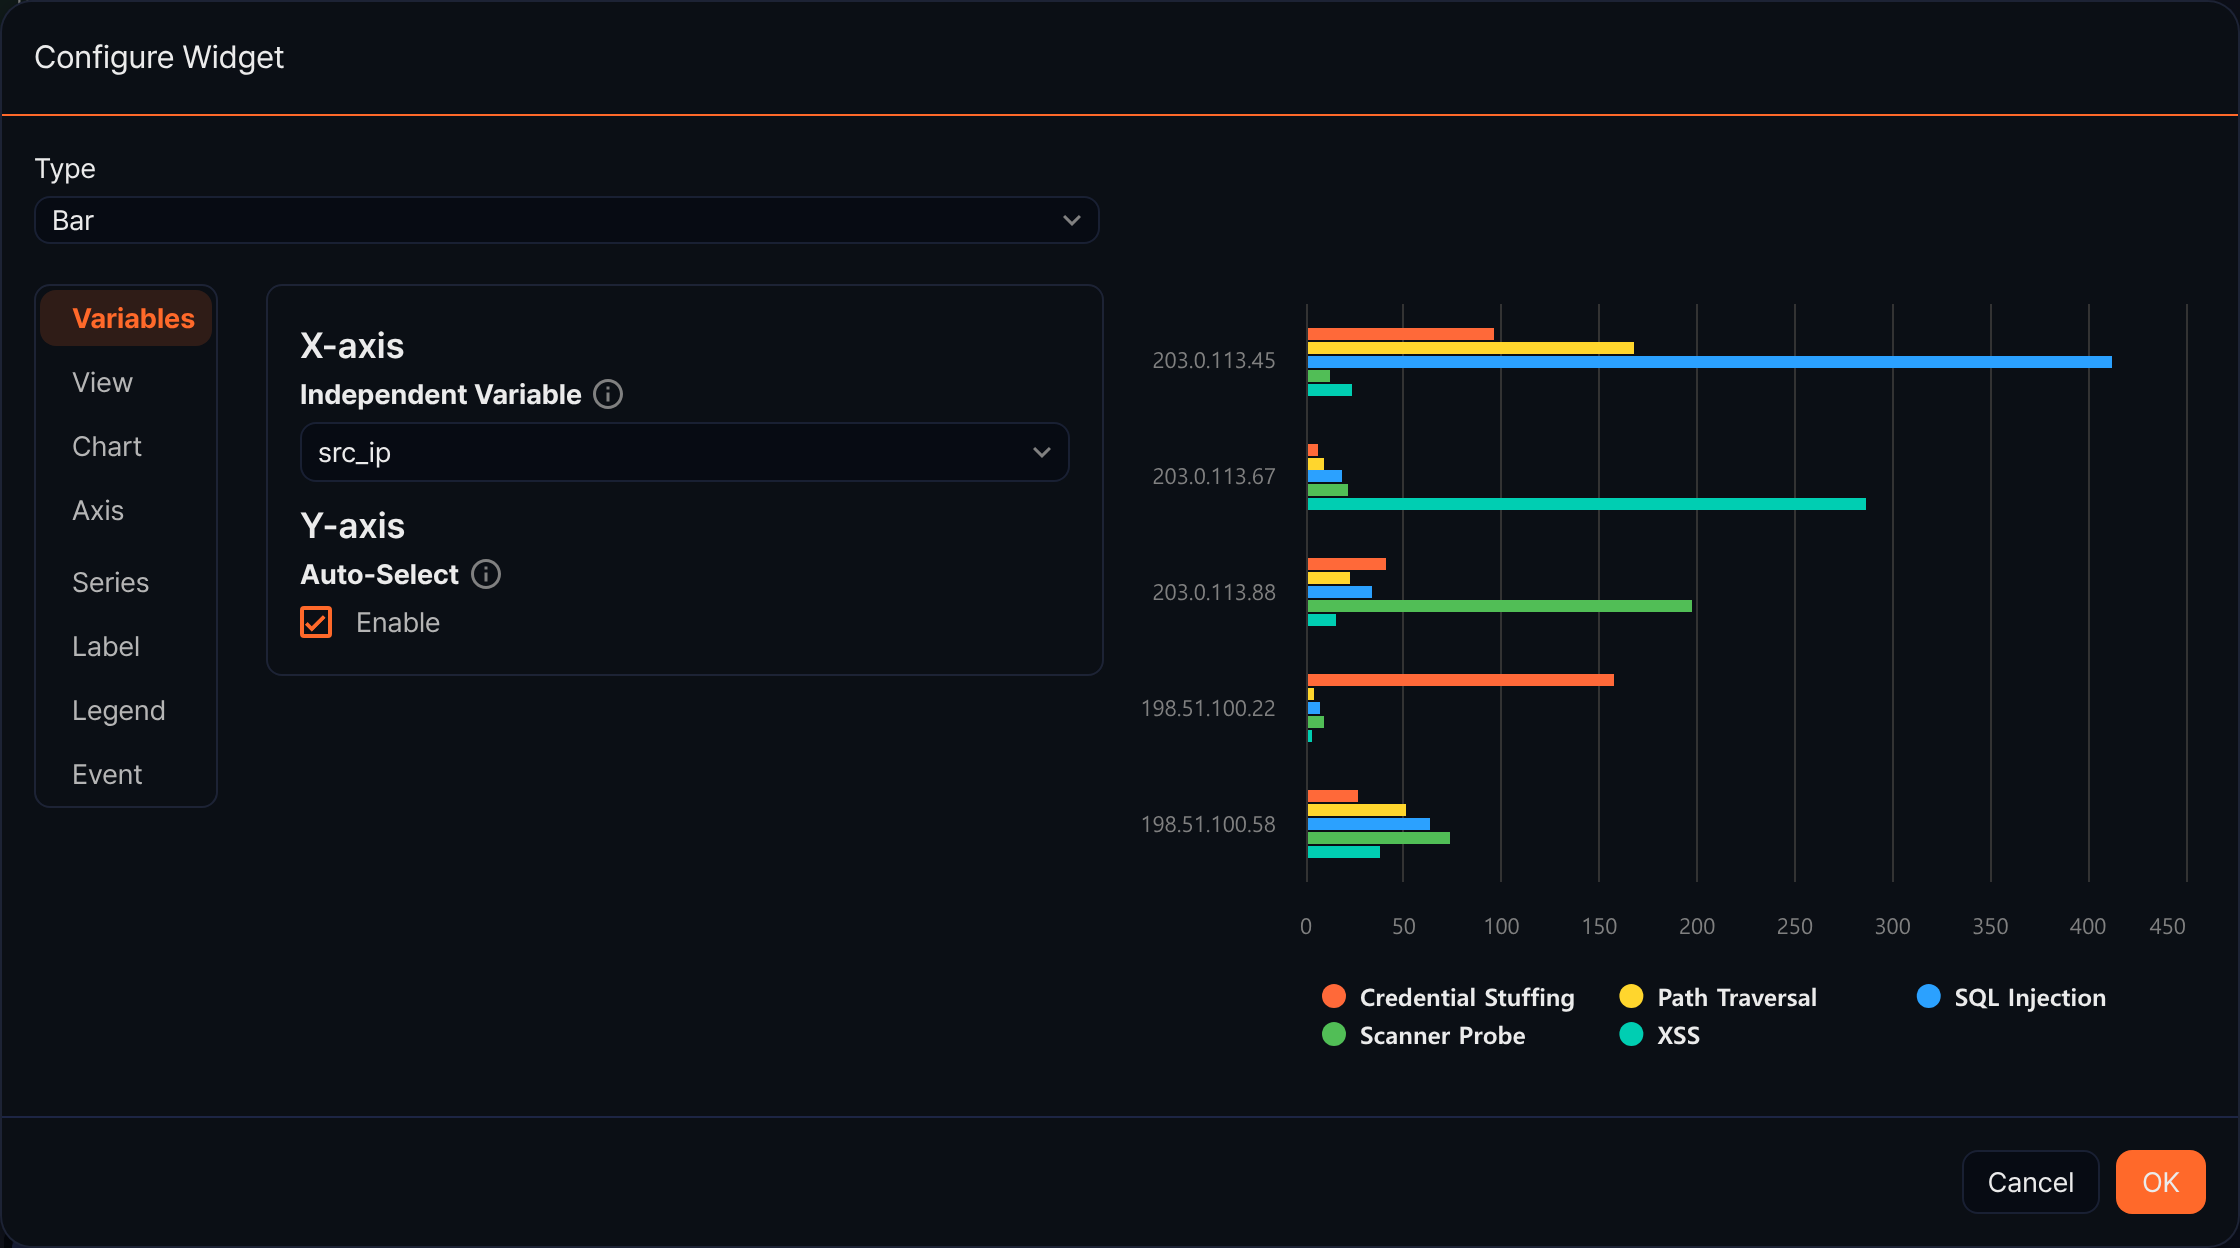Click the 203.0.113.67 XSS bar
2240x1248 pixels.
1587,504
